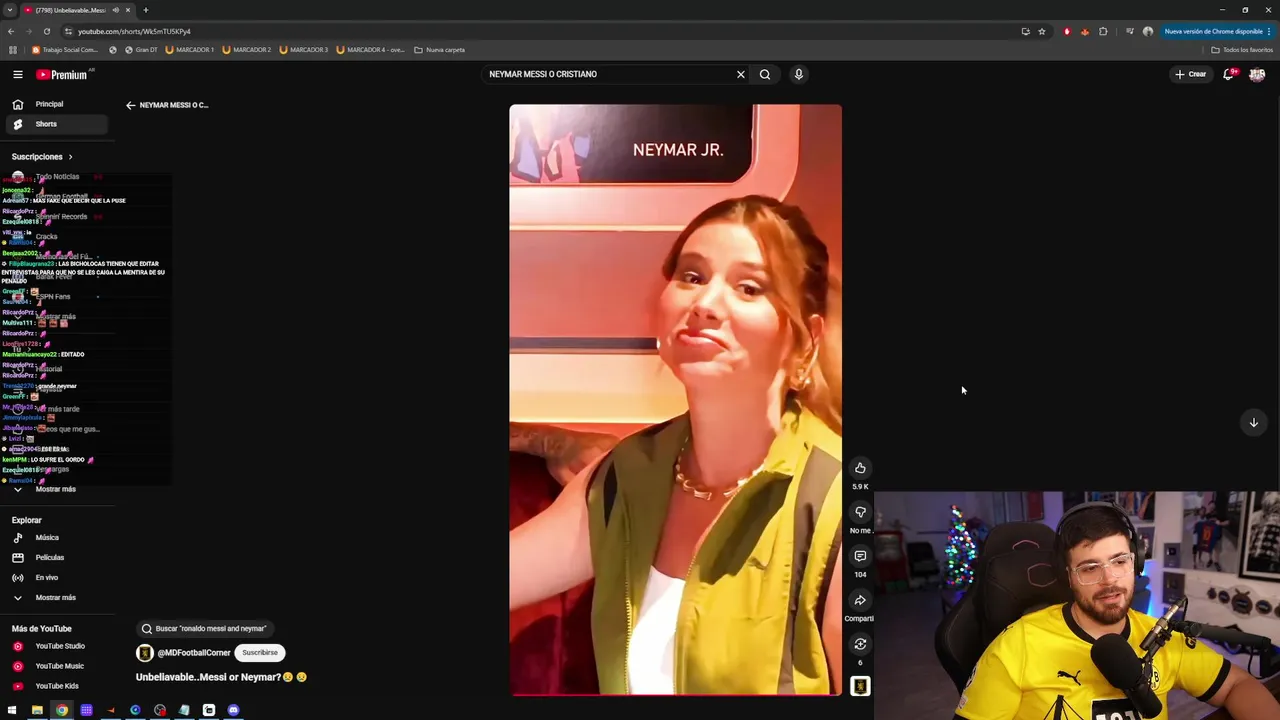Mute the tab via speaker icon
Viewport: 1280px width, 720px height.
click(x=116, y=10)
